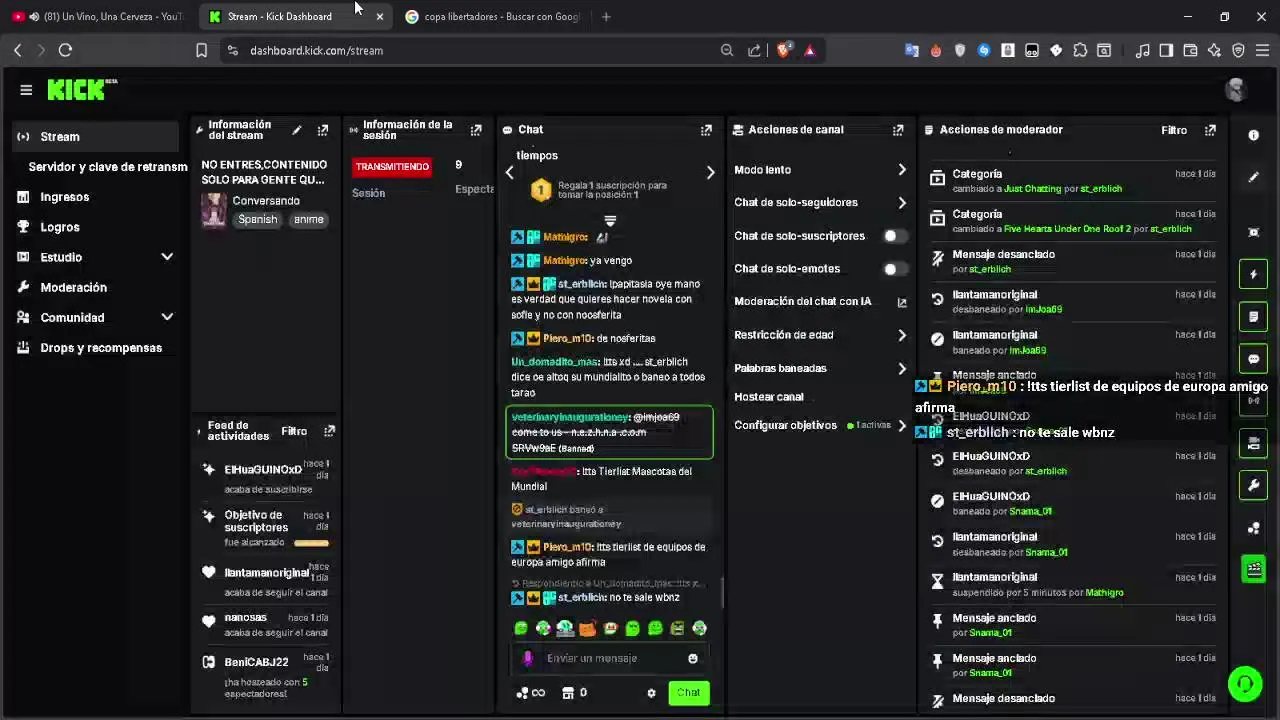
Task: Expand the Estudio sidebar section
Action: tap(96, 257)
